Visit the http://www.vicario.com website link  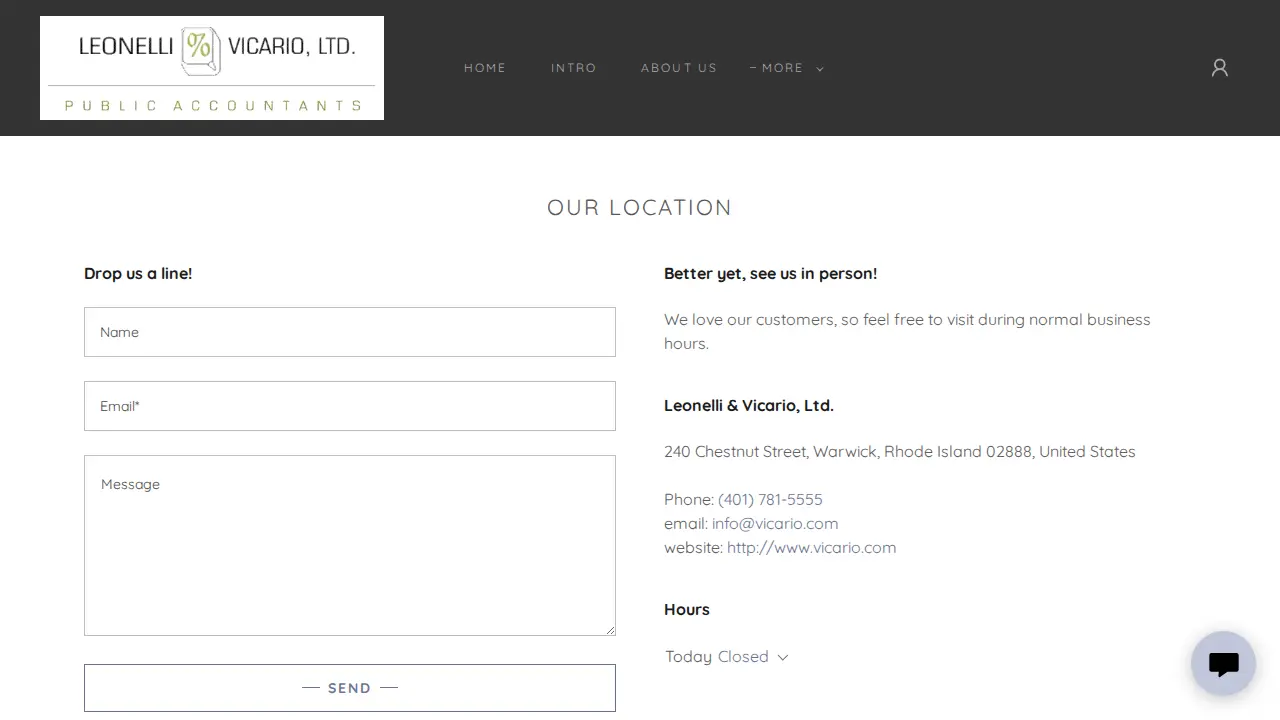click(811, 547)
